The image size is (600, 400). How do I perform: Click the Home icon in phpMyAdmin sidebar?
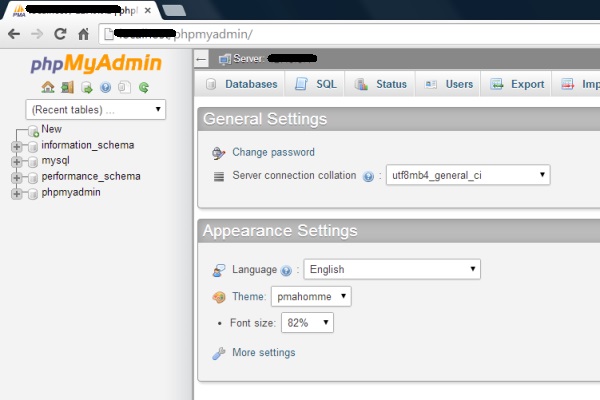point(48,87)
